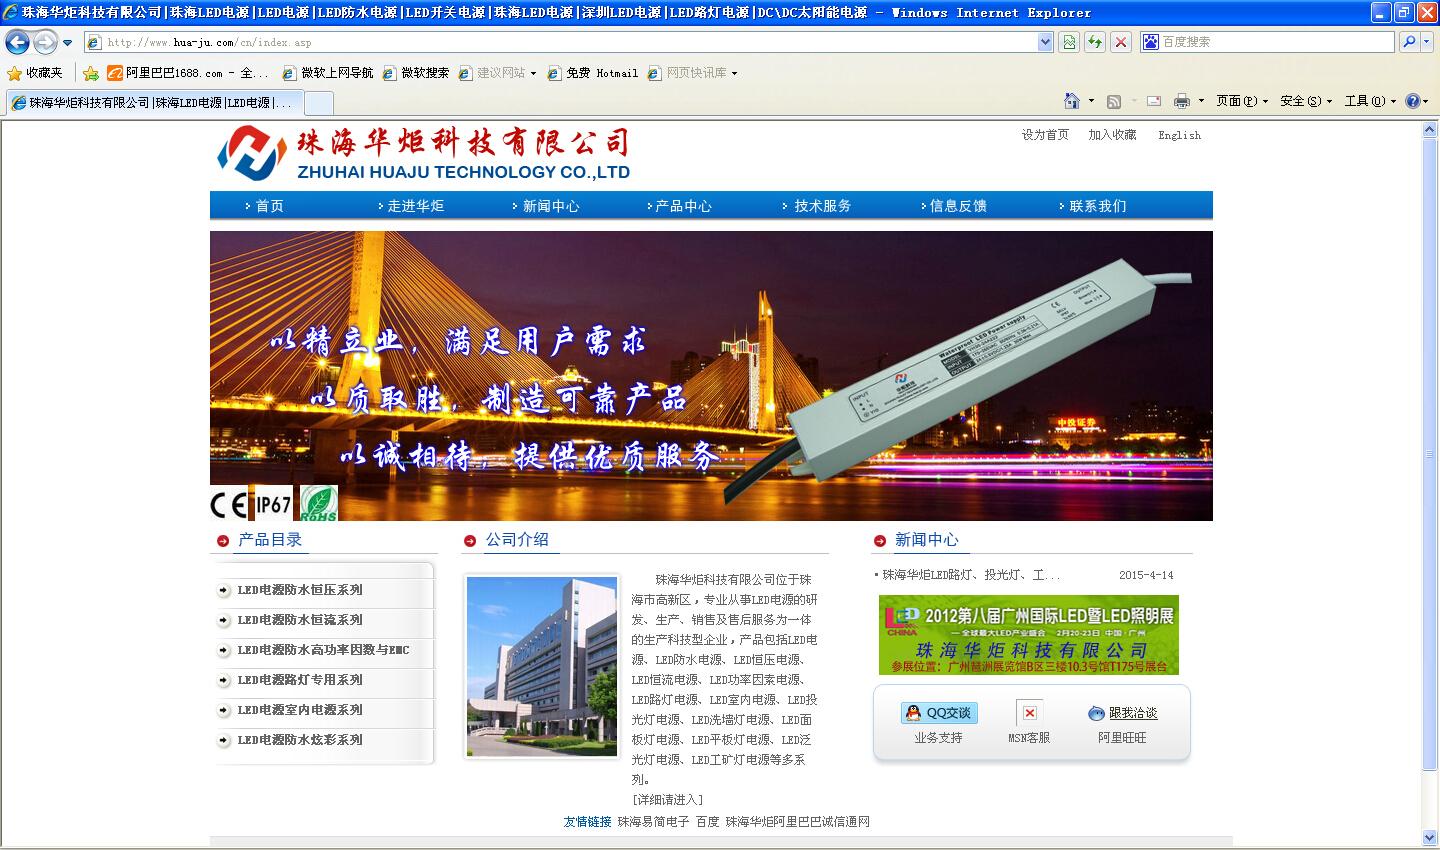This screenshot has height=850, width=1440.
Task: Click the RSS feeds icon in command bar
Action: point(1114,101)
